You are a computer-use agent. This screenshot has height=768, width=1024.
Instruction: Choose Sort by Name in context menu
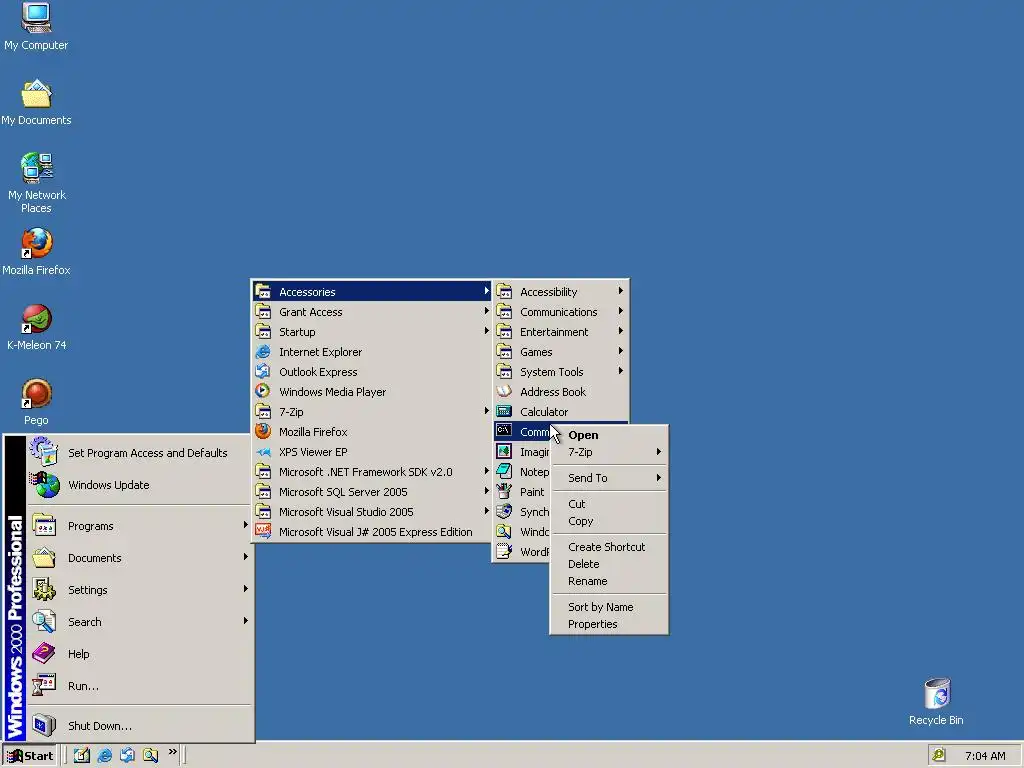tap(609, 607)
